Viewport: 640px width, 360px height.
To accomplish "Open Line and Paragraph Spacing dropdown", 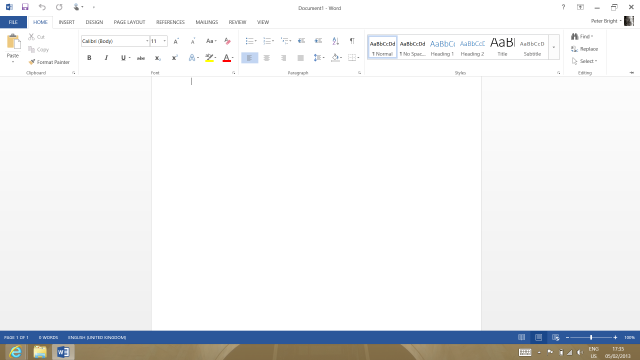I will pyautogui.click(x=319, y=58).
